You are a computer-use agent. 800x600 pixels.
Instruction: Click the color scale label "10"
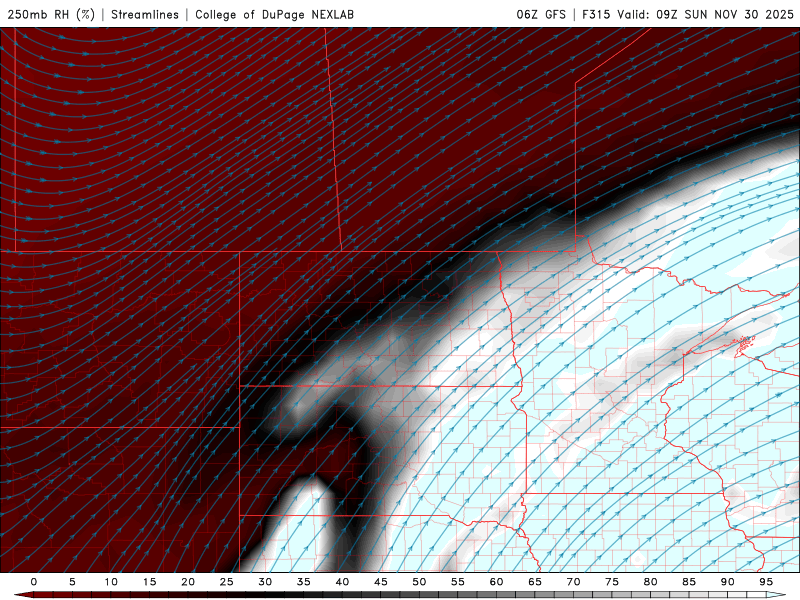point(111,582)
